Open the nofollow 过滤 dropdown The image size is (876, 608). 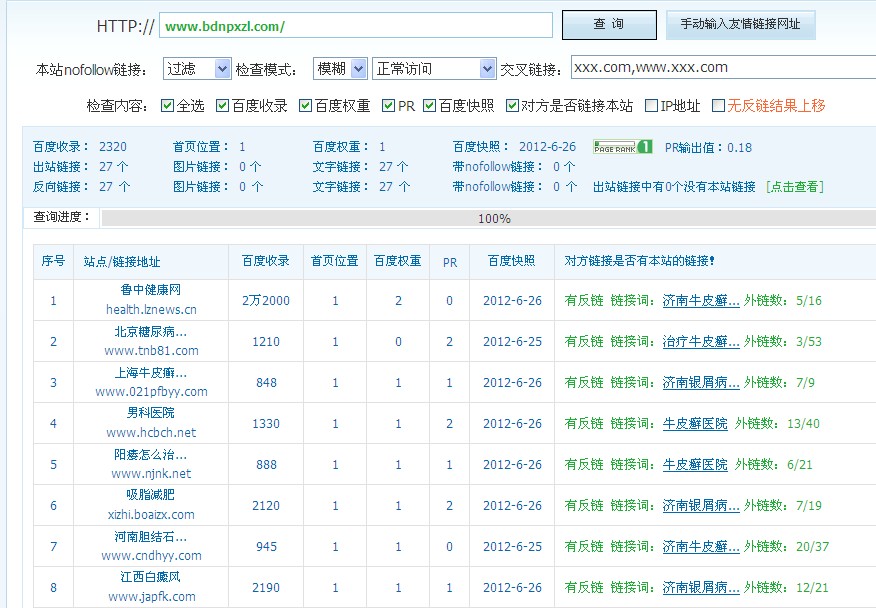(196, 68)
